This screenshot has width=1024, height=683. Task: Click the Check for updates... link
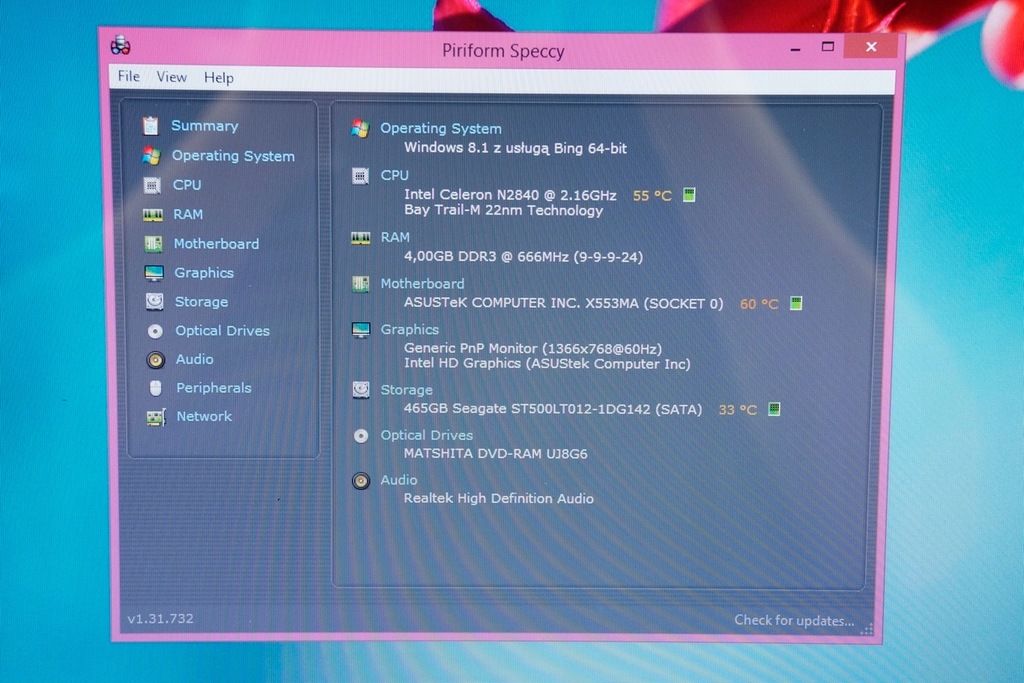click(x=794, y=620)
